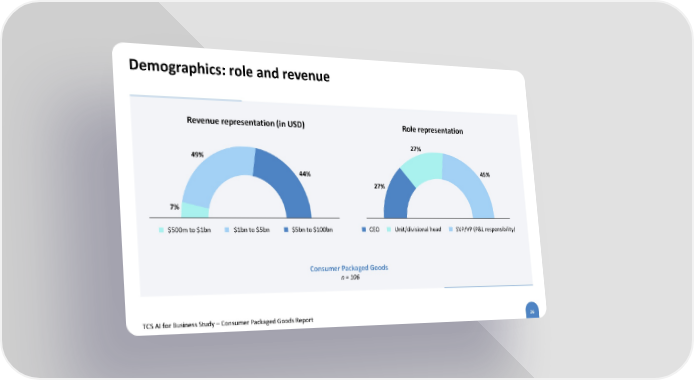Click the 44% data label
The width and height of the screenshot is (694, 380).
pos(305,174)
